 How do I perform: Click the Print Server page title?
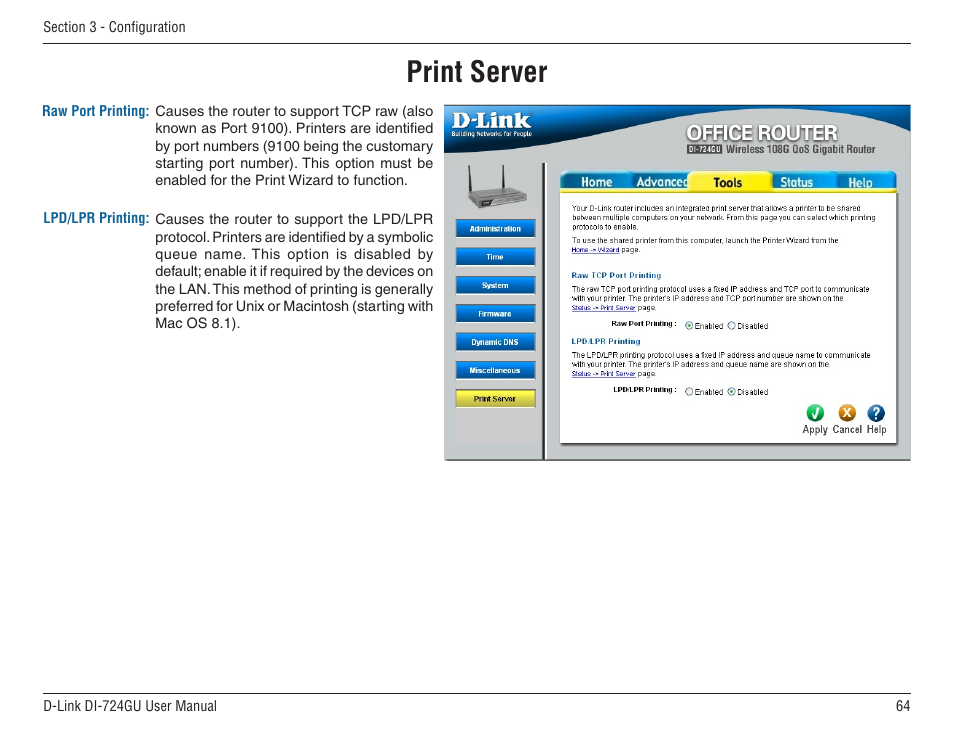477,72
